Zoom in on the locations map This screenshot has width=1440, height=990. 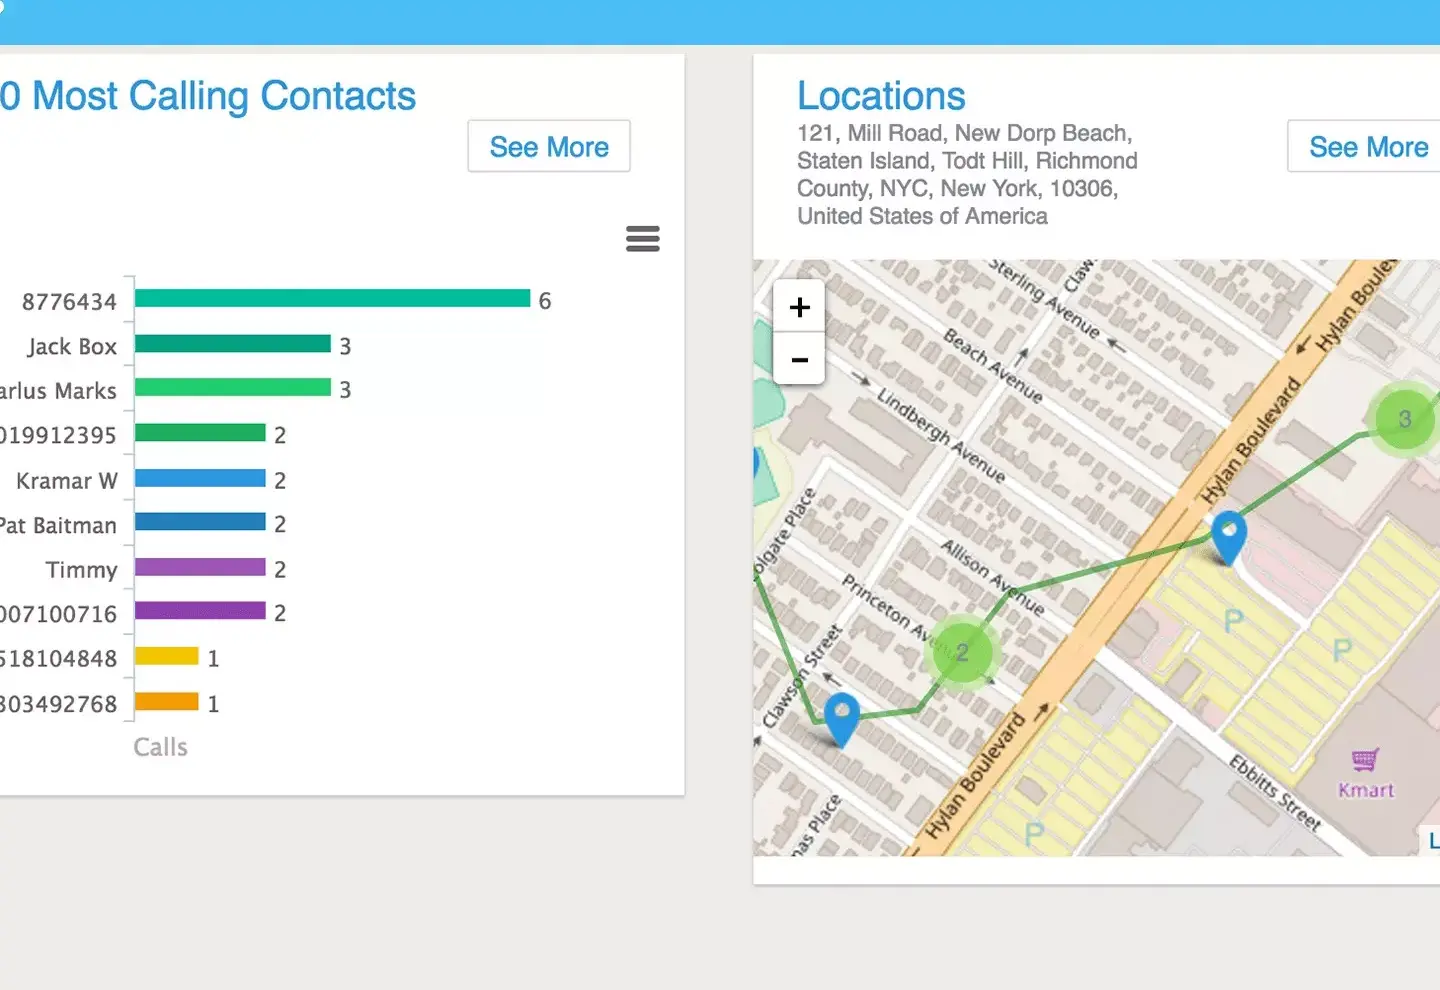pos(799,307)
